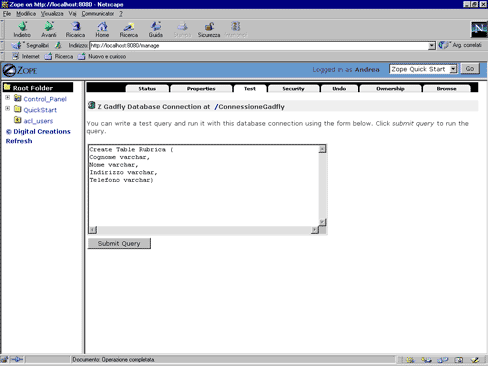The width and height of the screenshot is (488, 366).
Task: Click the Refresh link
Action: (x=19, y=141)
